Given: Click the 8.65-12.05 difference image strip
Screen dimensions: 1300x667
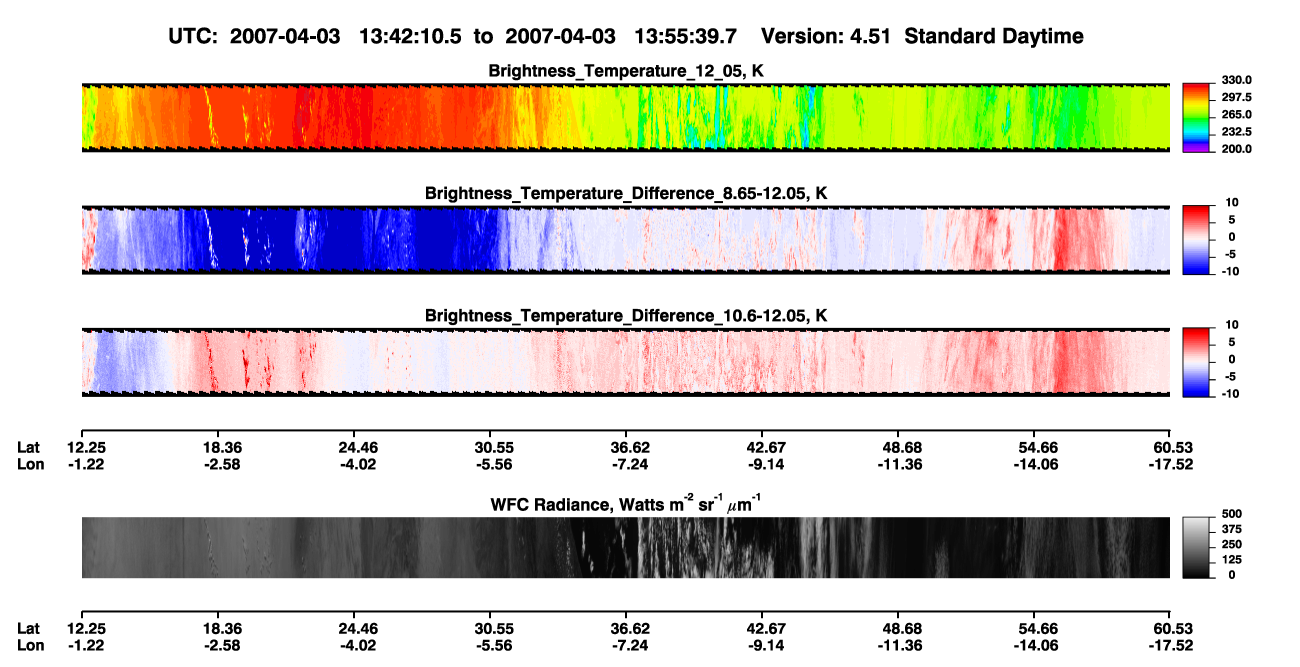Looking at the screenshot, I should coord(625,240).
